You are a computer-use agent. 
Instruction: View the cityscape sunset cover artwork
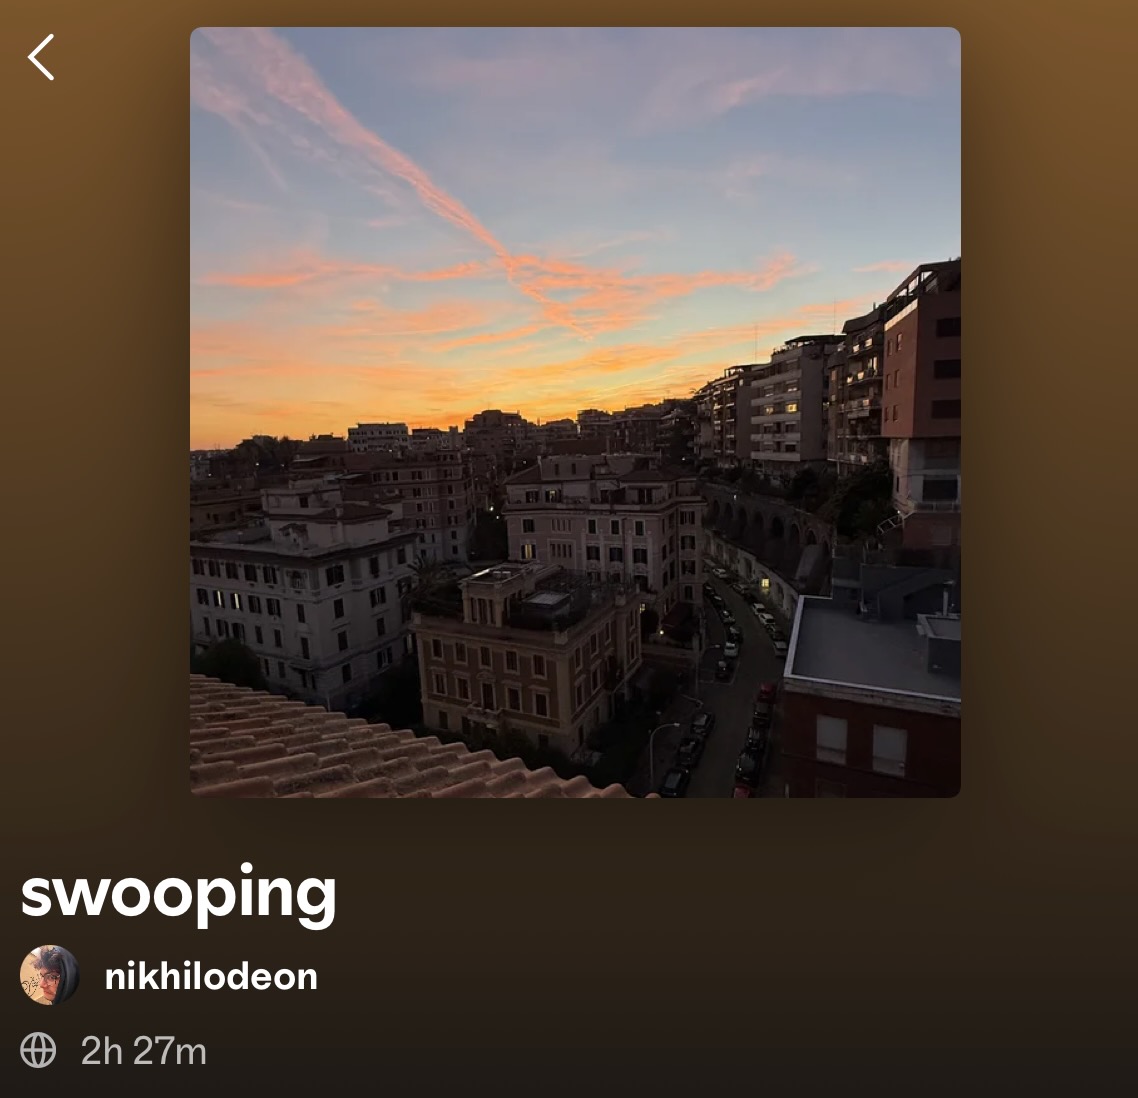tap(576, 412)
